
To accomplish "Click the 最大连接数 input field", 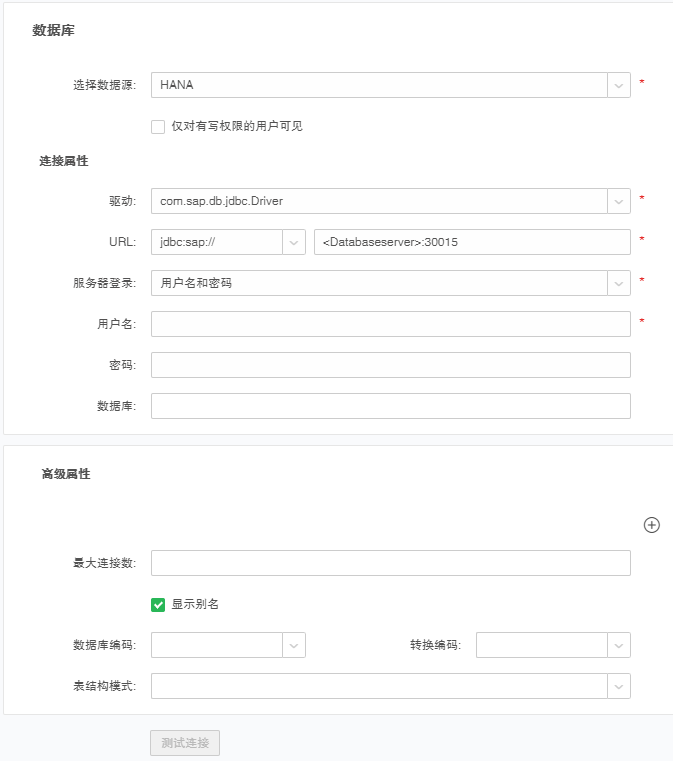I will point(390,563).
